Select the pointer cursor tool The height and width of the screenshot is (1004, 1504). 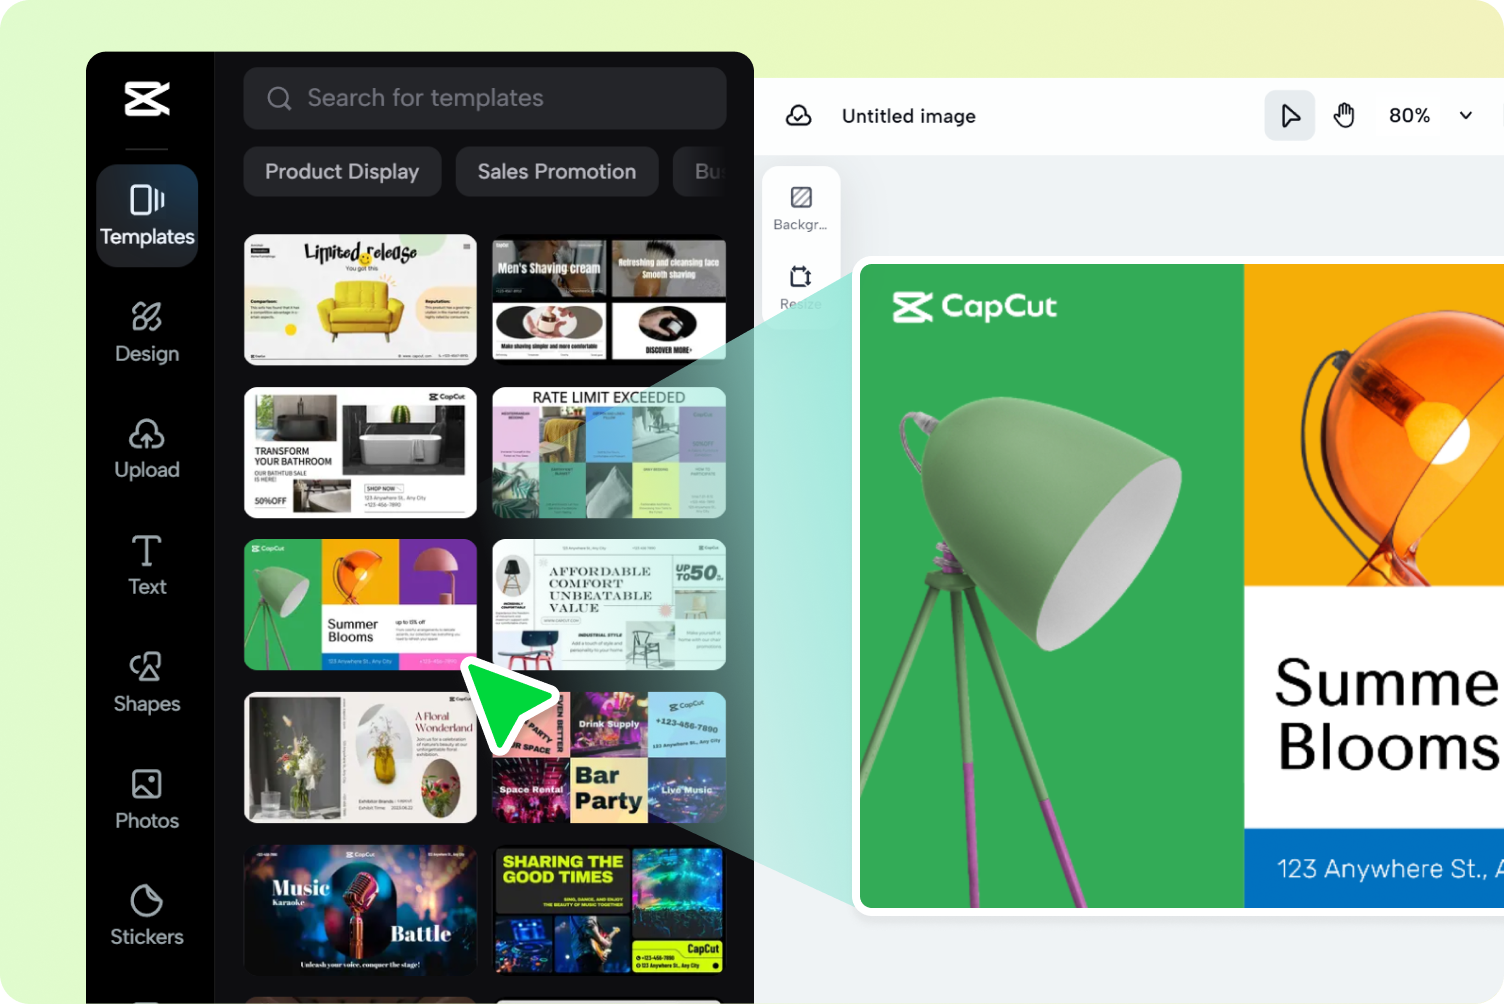1290,116
